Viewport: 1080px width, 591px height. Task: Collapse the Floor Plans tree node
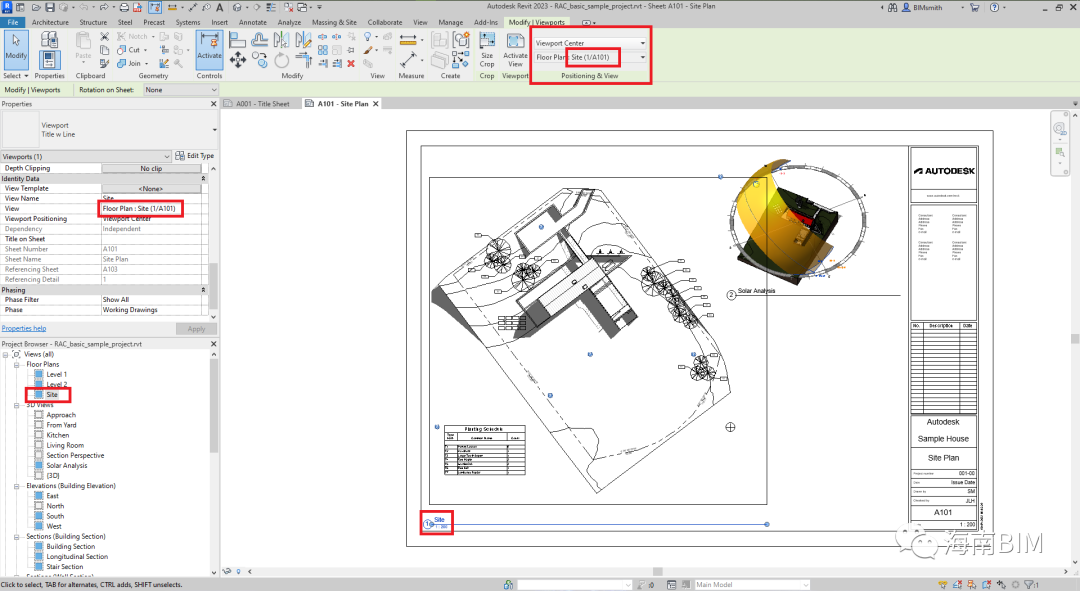pos(16,364)
